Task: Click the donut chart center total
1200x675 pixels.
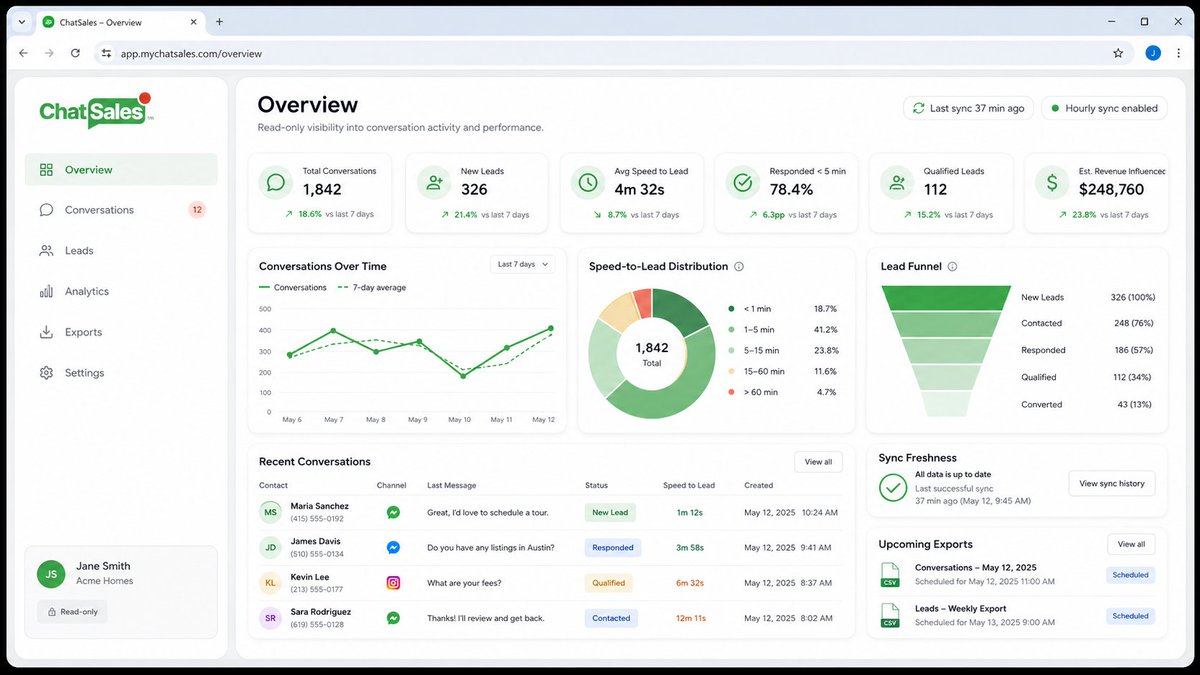Action: pyautogui.click(x=652, y=353)
